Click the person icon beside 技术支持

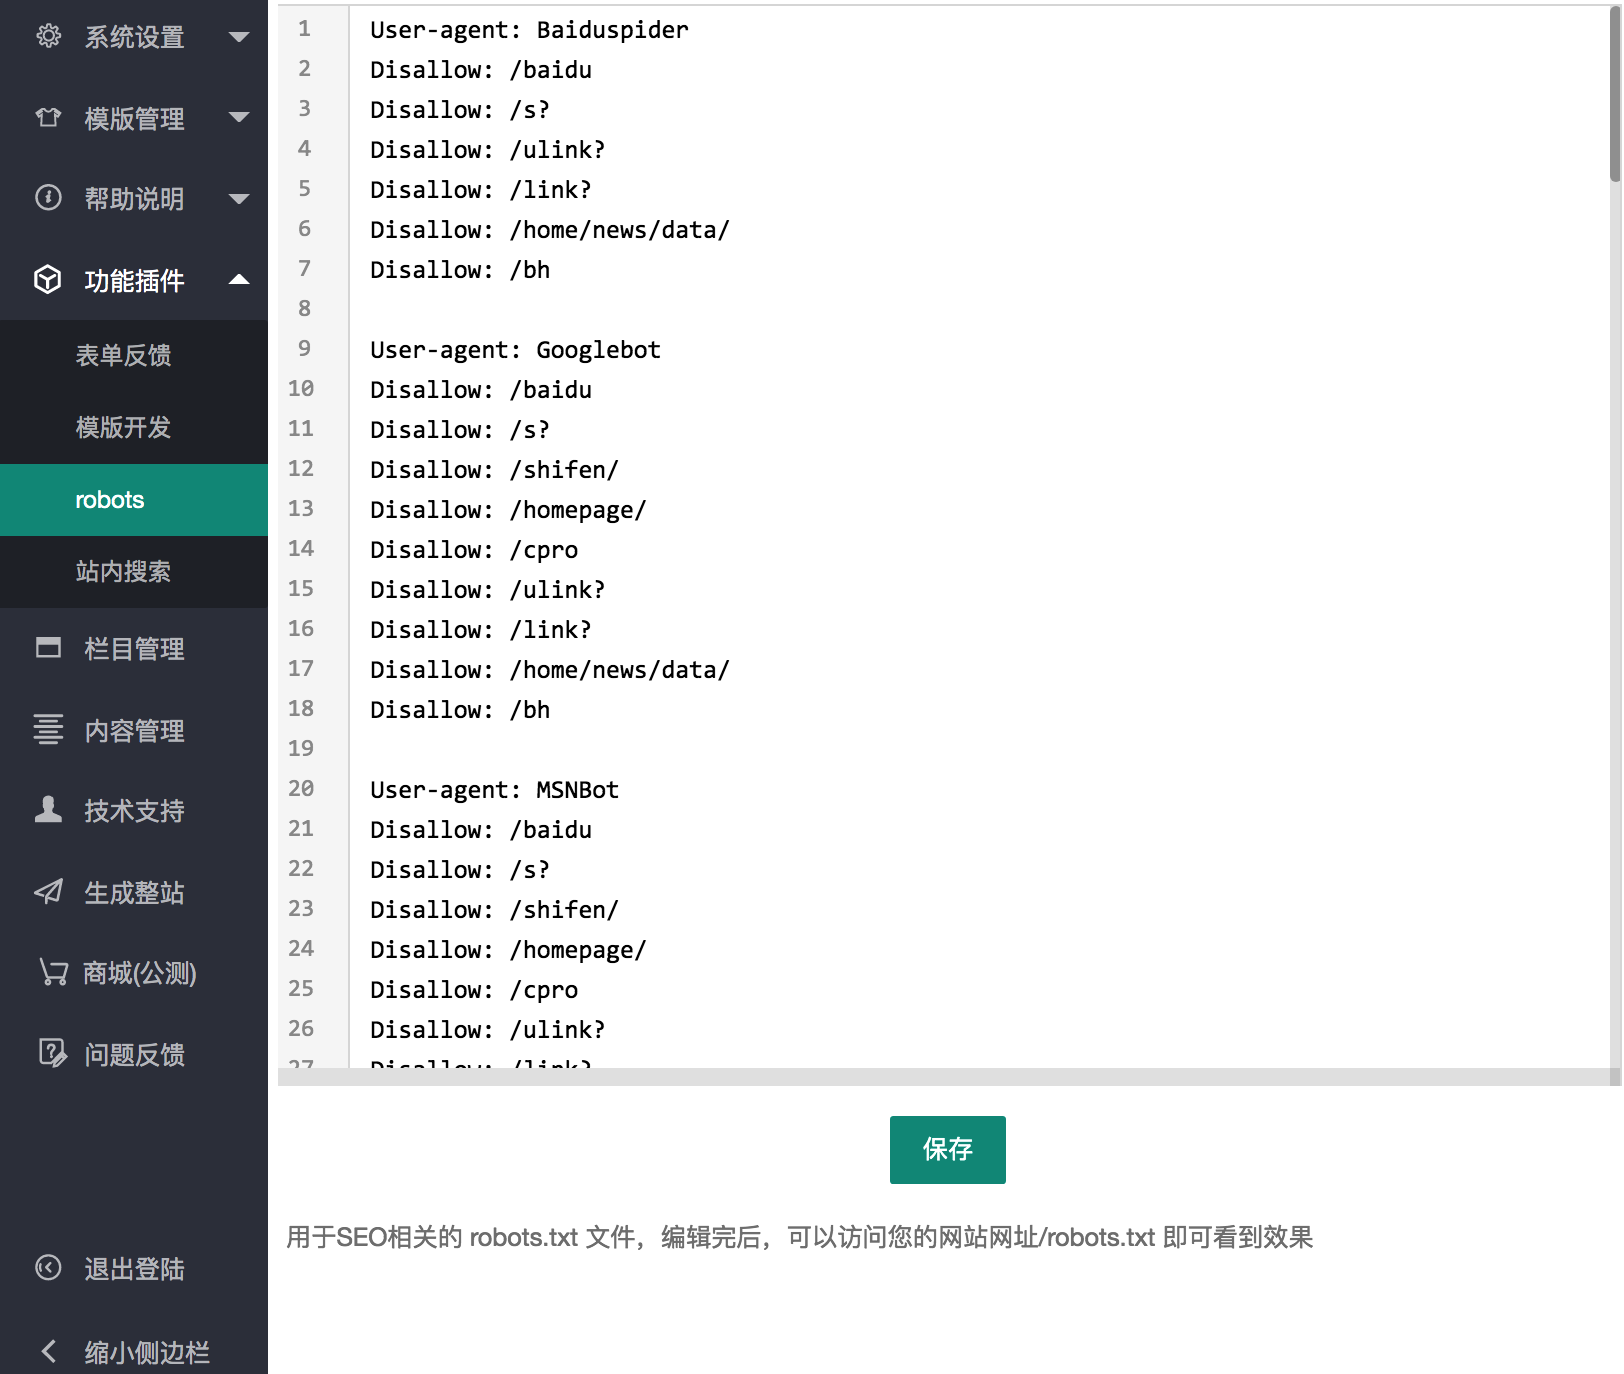pyautogui.click(x=48, y=810)
